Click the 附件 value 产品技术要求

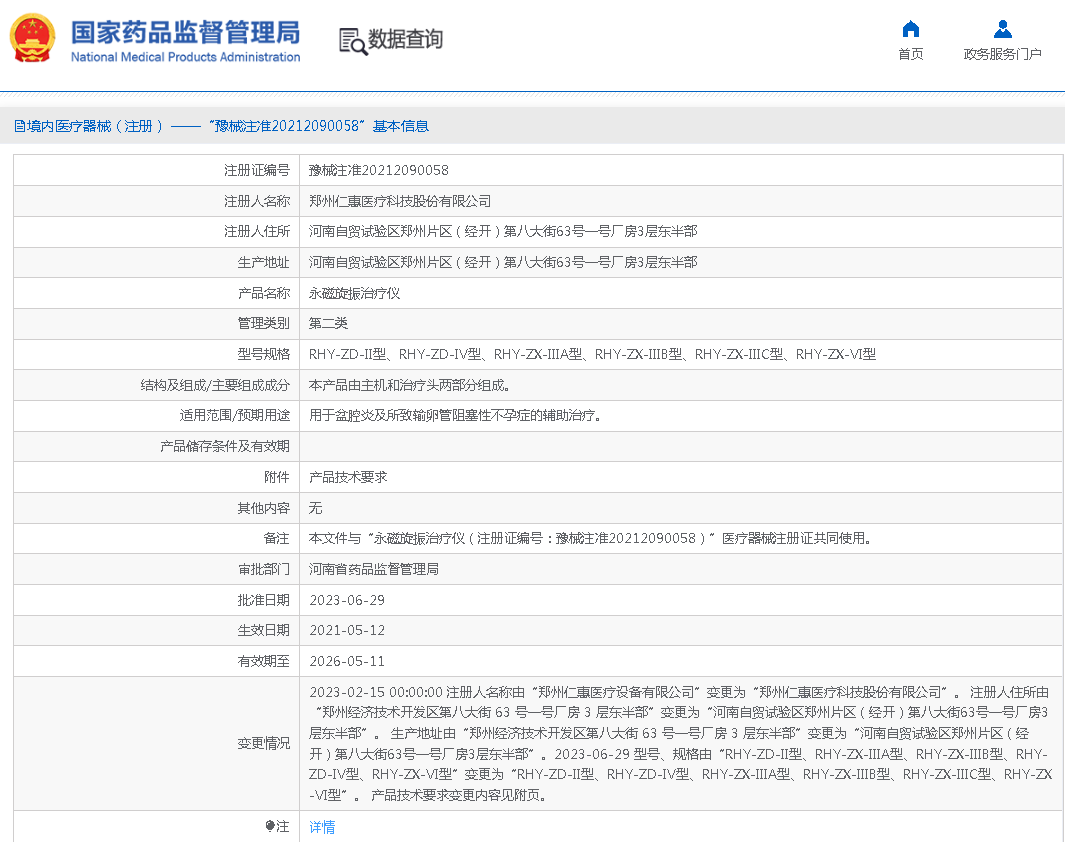click(348, 477)
